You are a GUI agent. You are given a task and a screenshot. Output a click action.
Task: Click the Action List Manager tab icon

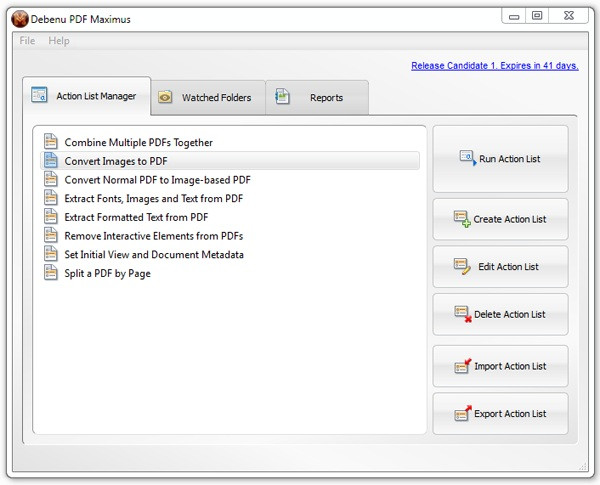click(39, 95)
